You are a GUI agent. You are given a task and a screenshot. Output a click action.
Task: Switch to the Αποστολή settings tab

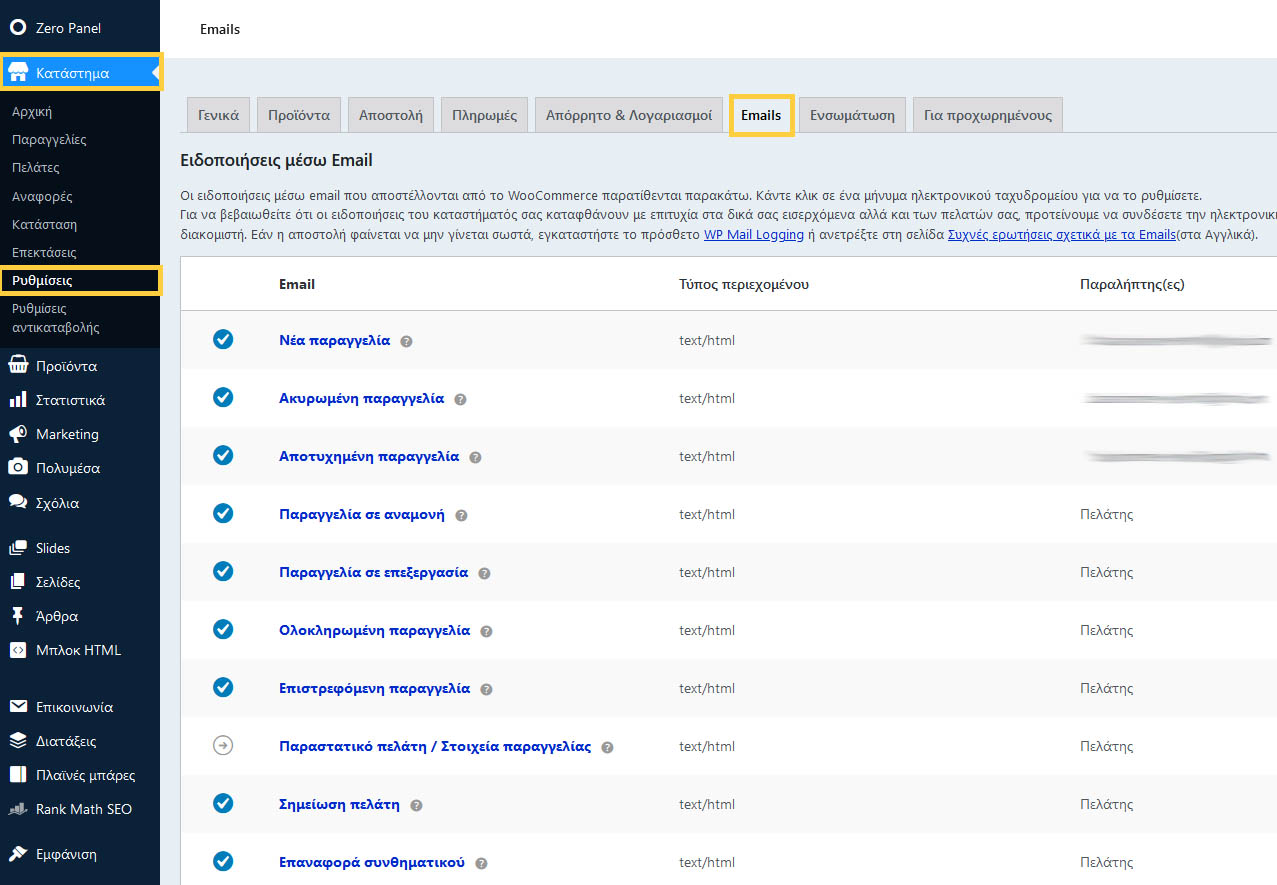(x=391, y=115)
